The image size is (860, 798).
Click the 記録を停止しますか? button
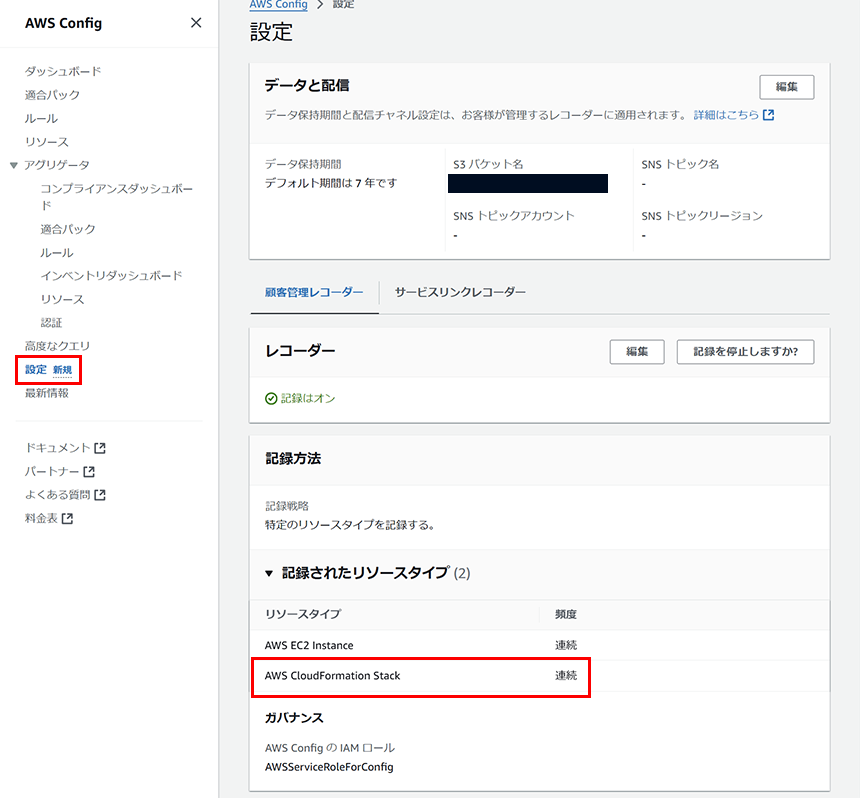tap(745, 352)
